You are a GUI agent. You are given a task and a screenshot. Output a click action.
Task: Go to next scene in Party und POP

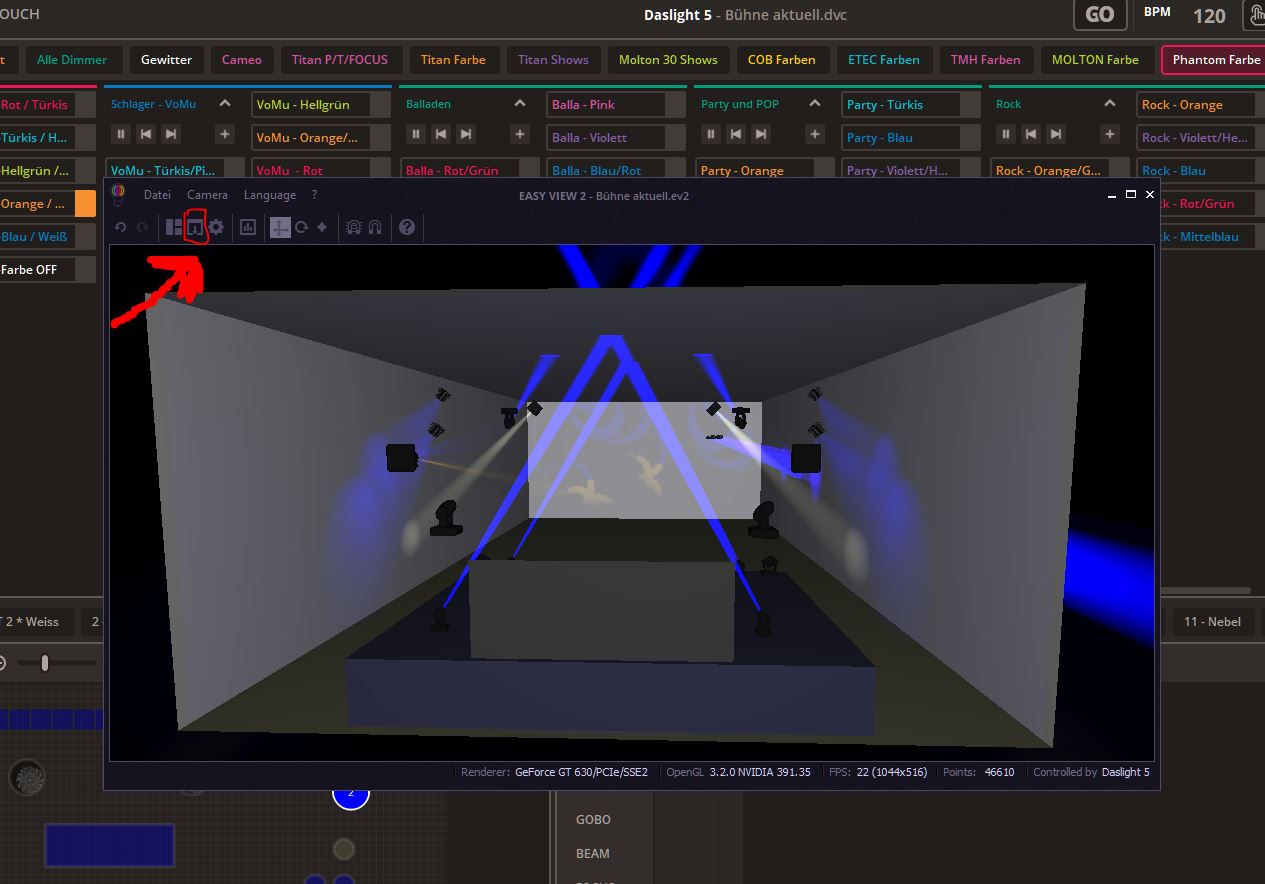[762, 134]
